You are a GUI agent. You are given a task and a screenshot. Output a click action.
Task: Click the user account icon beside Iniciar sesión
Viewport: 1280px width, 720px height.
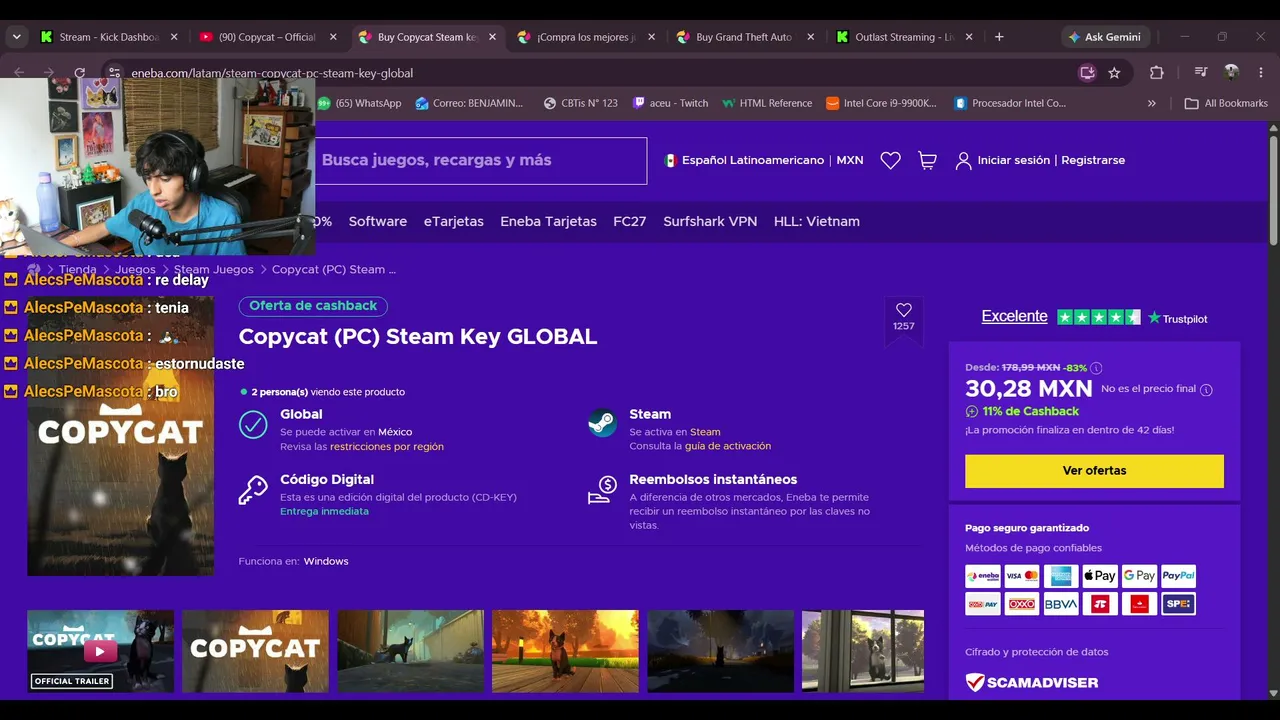tap(963, 160)
